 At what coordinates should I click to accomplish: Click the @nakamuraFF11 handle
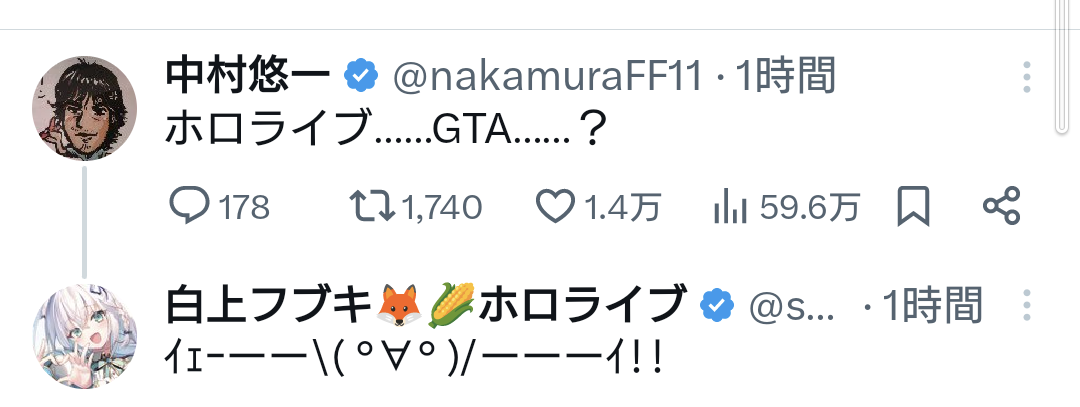coord(548,76)
